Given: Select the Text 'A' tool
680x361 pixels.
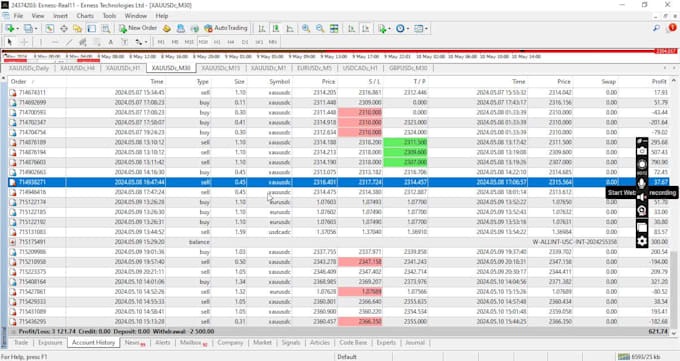Looking at the screenshot, I should [111, 42].
